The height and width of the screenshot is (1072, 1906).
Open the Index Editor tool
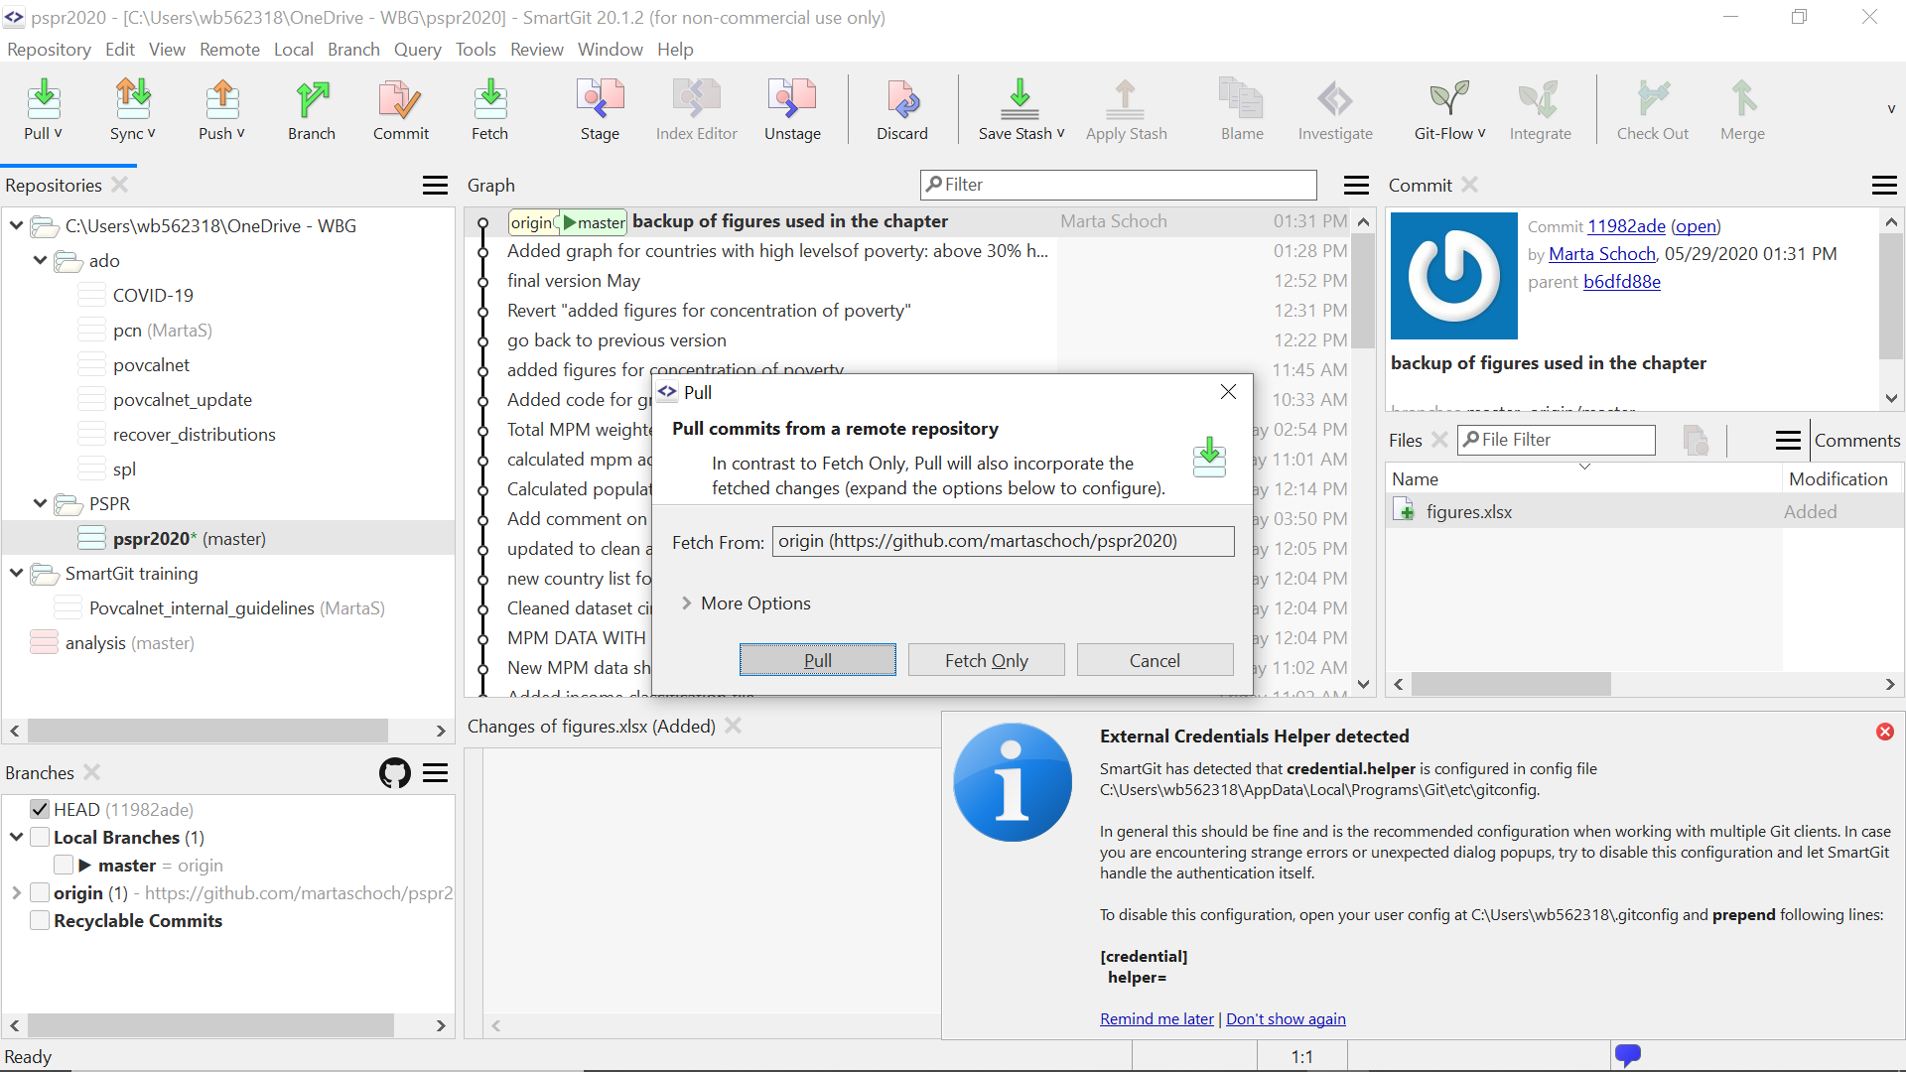point(696,109)
